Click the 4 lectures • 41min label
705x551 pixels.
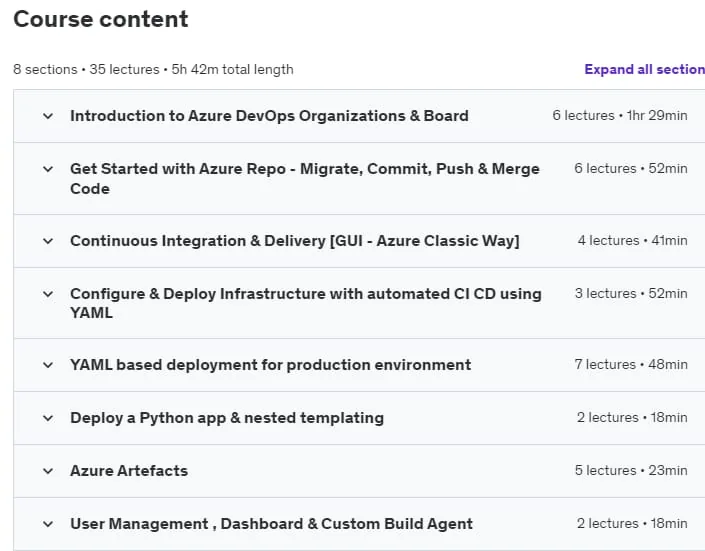[633, 241]
